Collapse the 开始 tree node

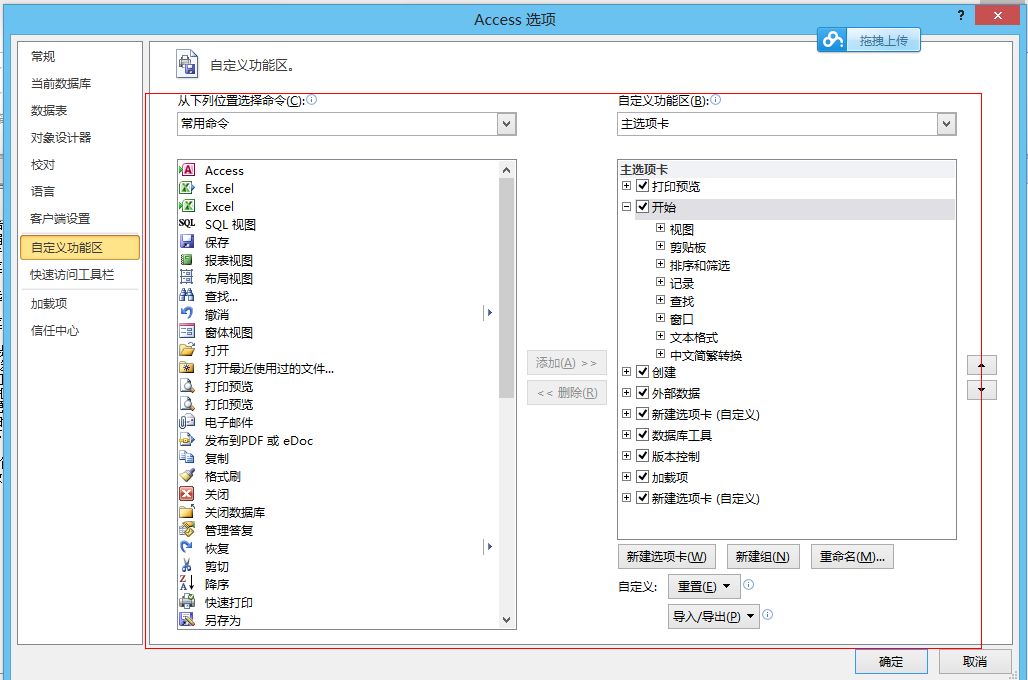[x=627, y=207]
